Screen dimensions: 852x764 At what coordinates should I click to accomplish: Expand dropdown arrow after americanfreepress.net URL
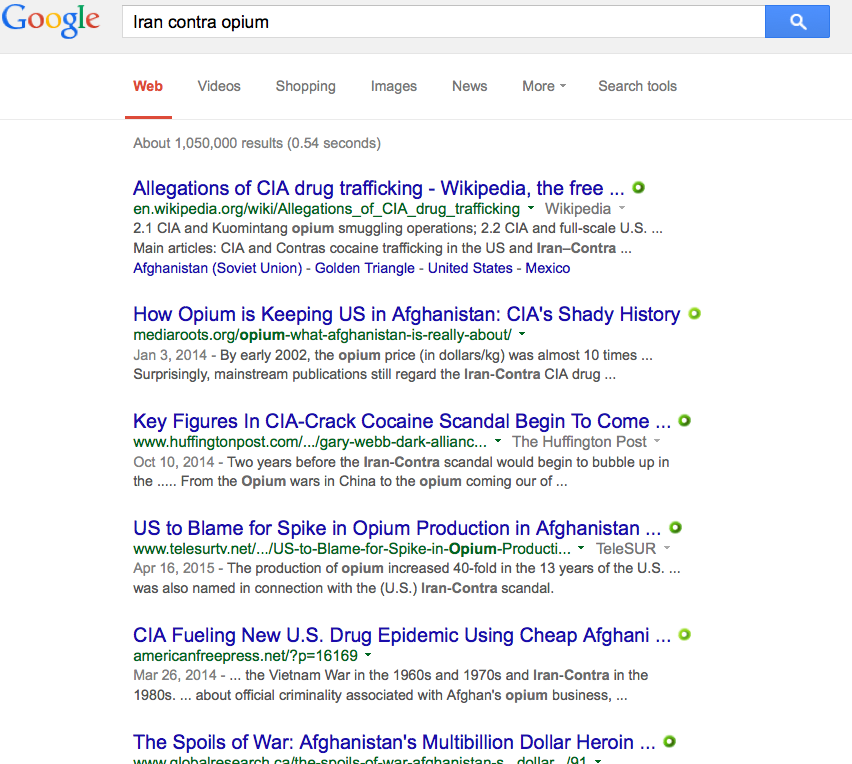click(368, 655)
